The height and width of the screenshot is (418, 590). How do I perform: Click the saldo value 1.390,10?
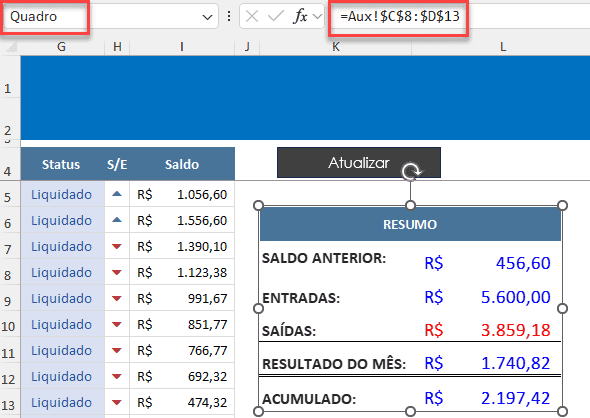coord(202,246)
